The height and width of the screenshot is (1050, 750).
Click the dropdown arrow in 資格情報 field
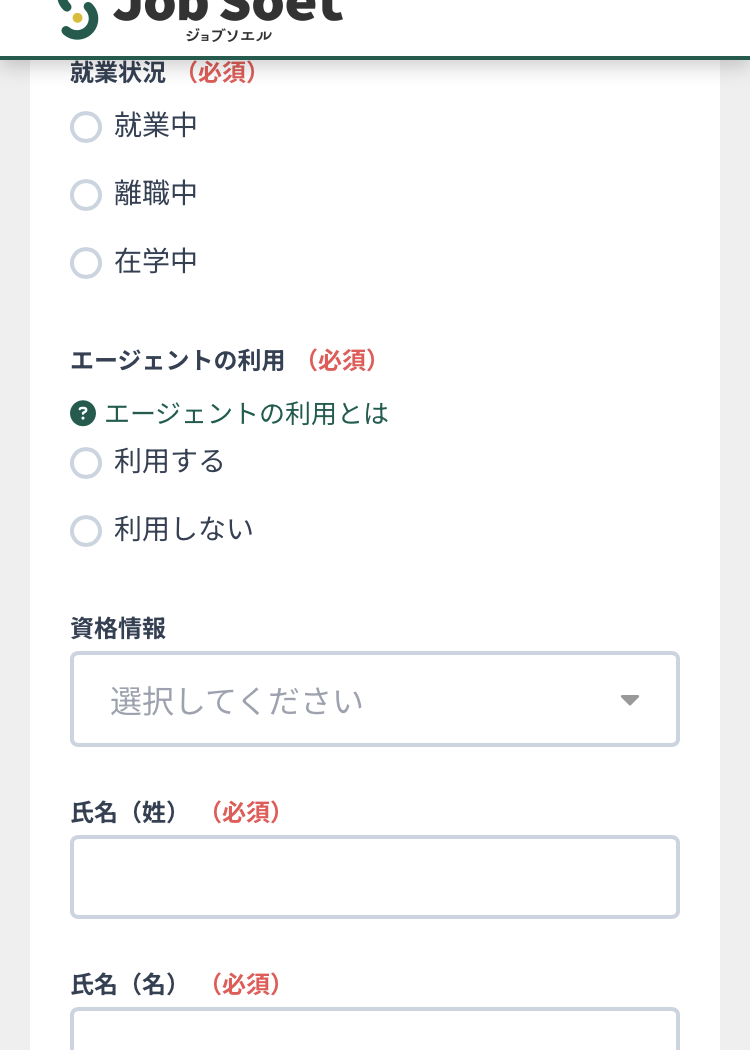(x=629, y=700)
